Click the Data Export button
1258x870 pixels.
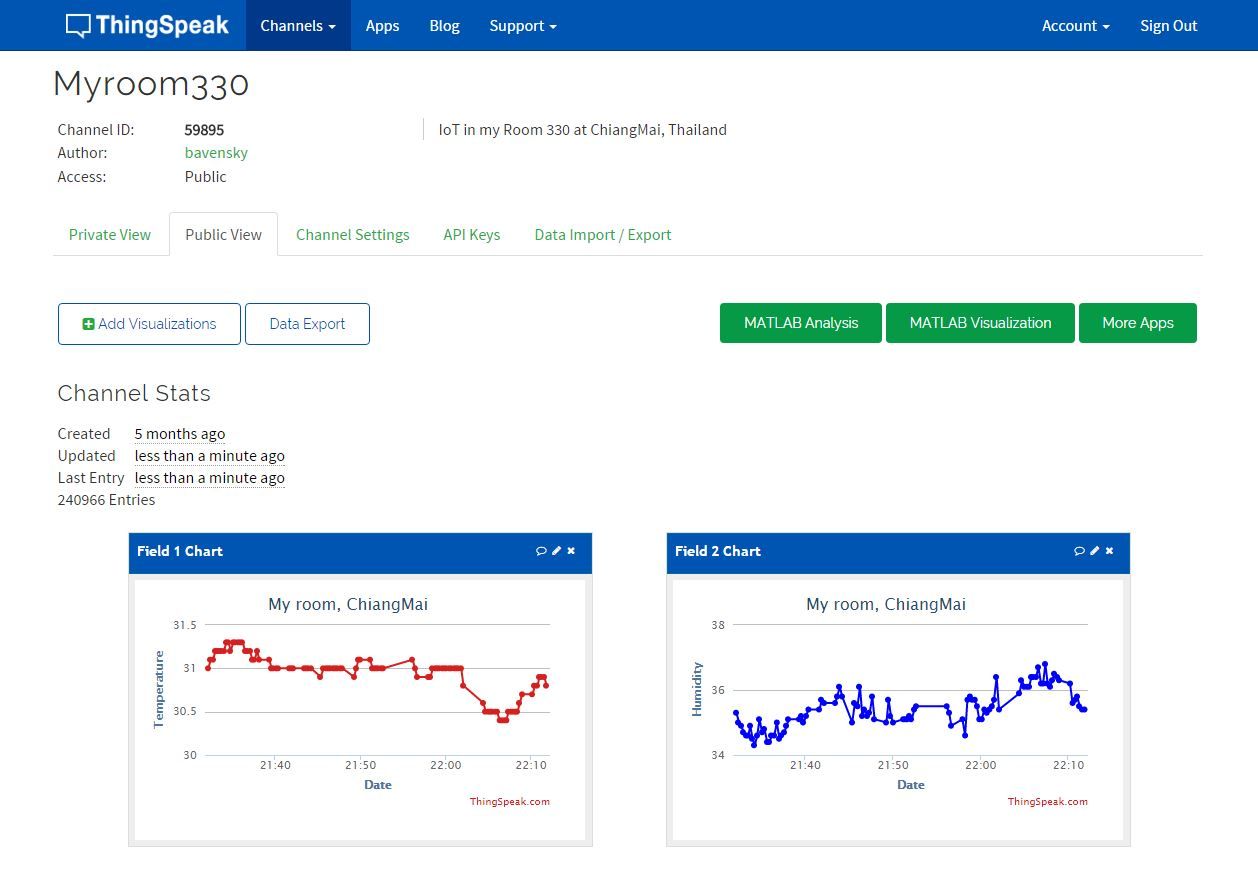coord(307,324)
